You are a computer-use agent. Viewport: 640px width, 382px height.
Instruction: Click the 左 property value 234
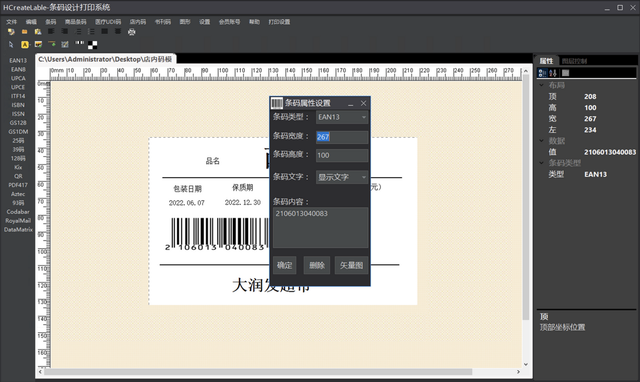(590, 130)
